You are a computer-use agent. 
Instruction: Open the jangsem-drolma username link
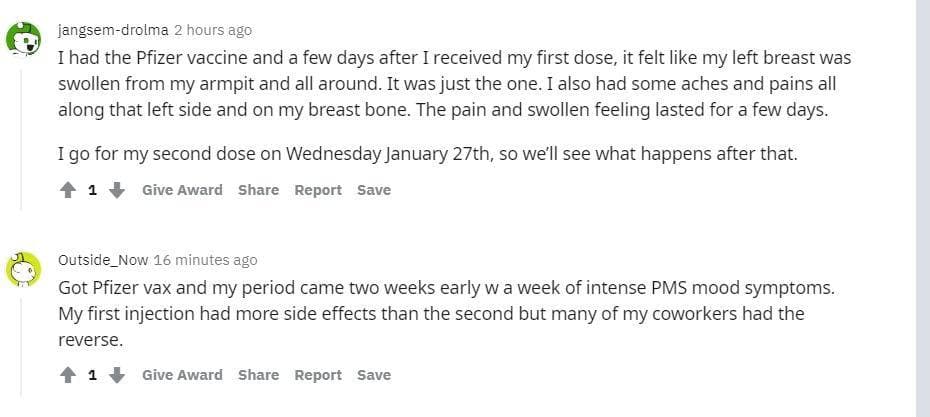(x=114, y=30)
